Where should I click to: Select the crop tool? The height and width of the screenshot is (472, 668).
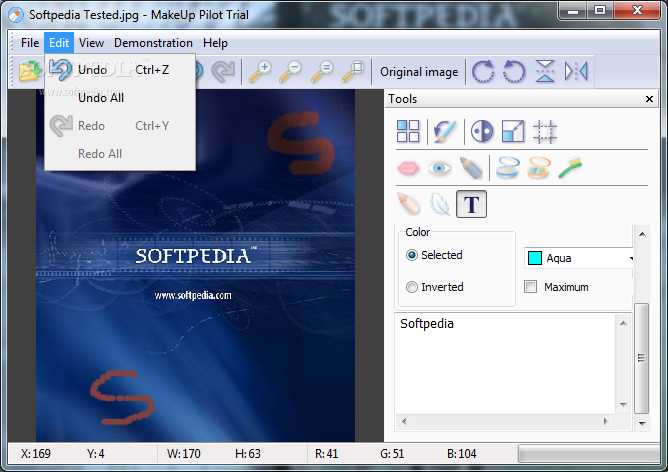click(545, 132)
